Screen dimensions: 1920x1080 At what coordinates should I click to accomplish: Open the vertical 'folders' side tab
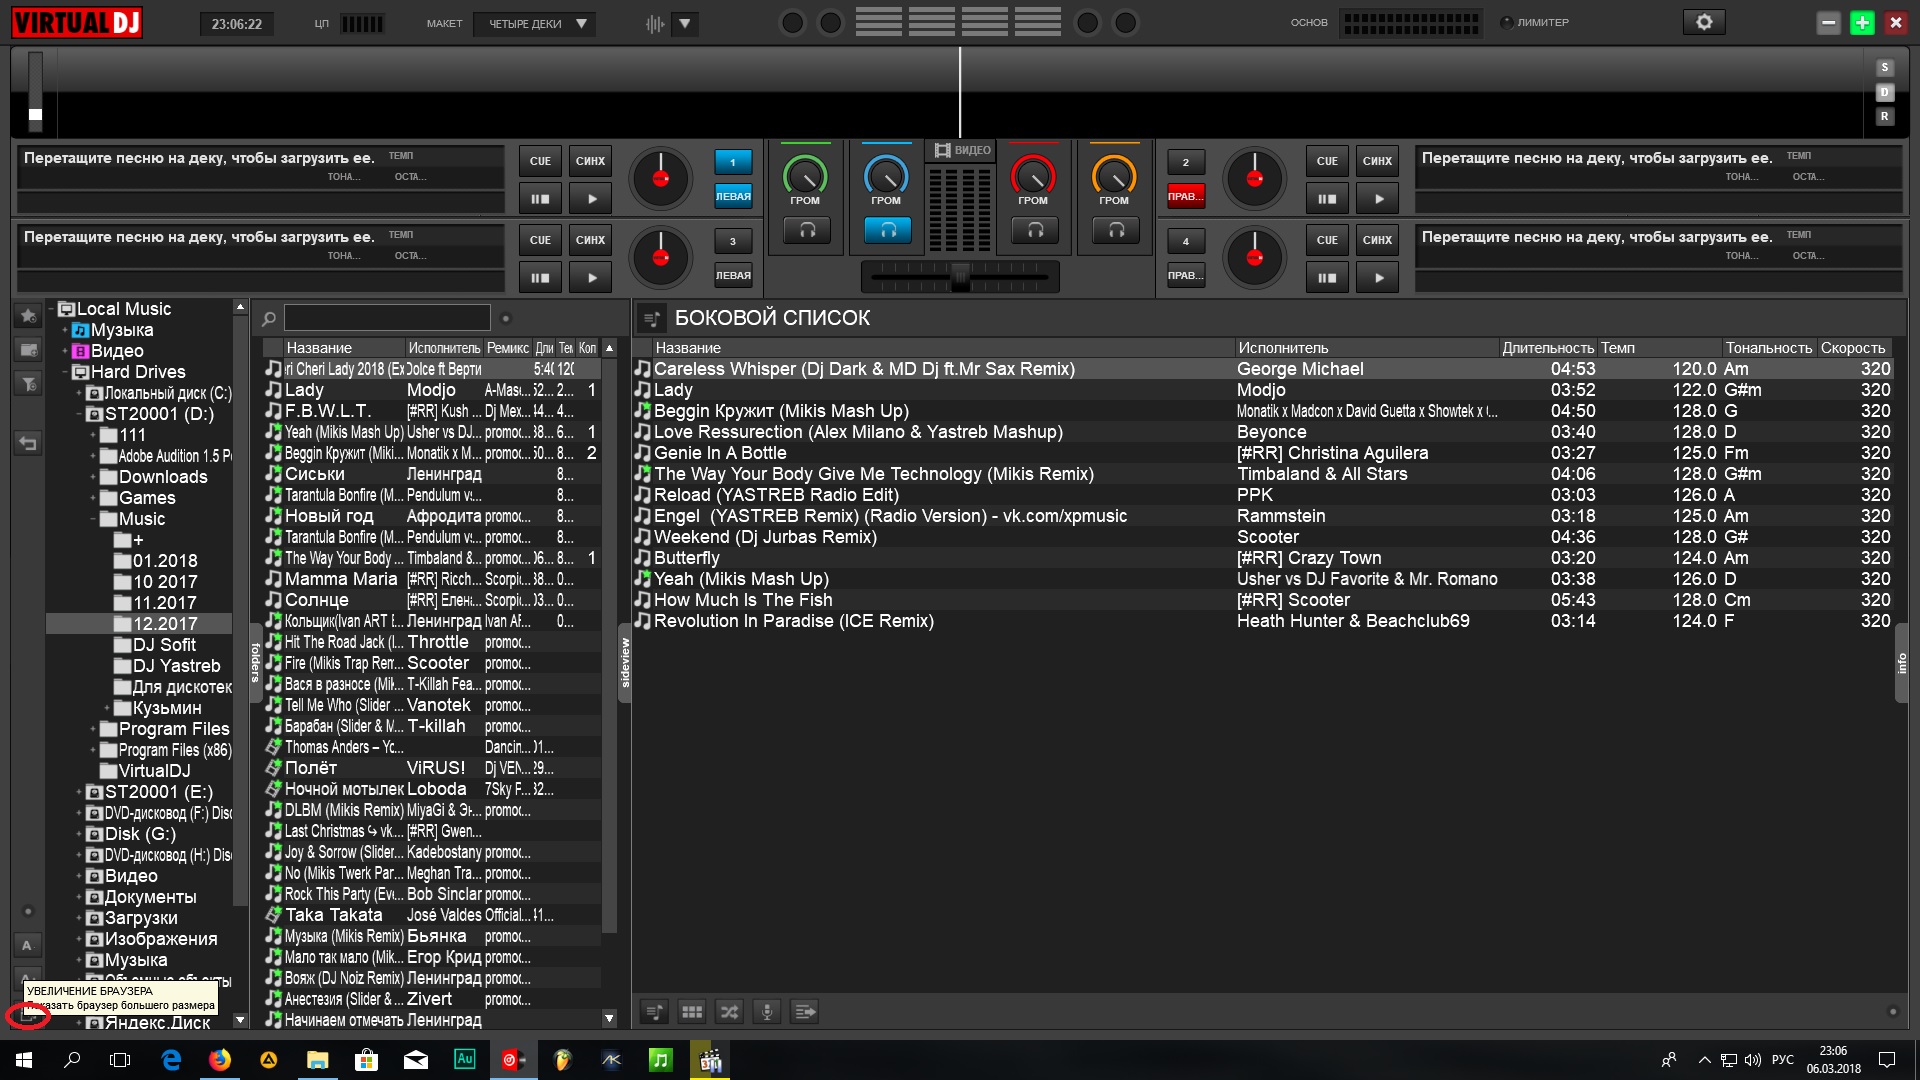tap(255, 662)
